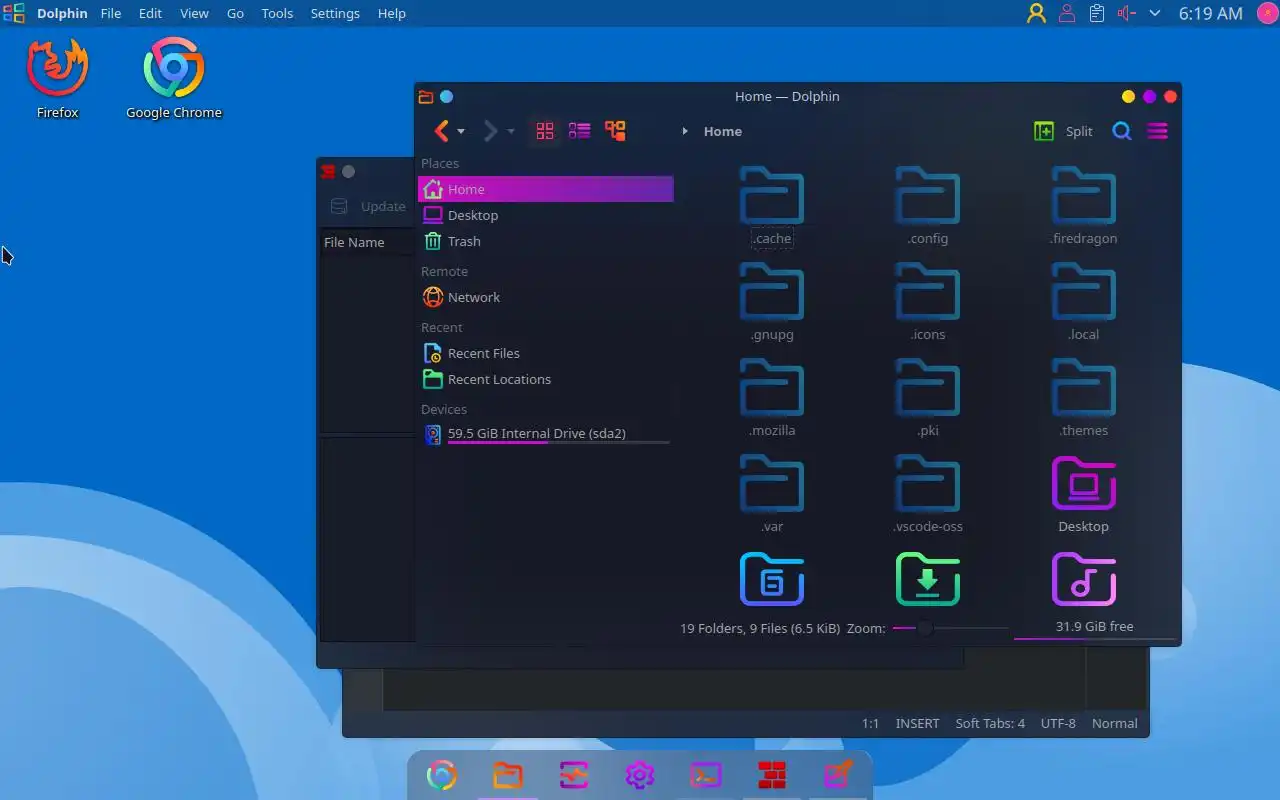Image resolution: width=1280 pixels, height=800 pixels.
Task: Click the Dolphin application menu title
Action: coord(62,13)
